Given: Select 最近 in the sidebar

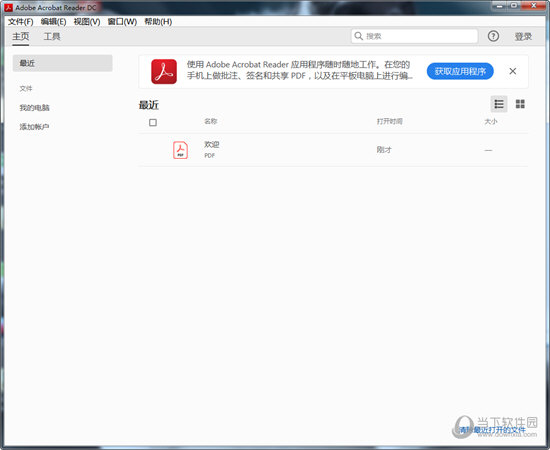Looking at the screenshot, I should (62, 63).
